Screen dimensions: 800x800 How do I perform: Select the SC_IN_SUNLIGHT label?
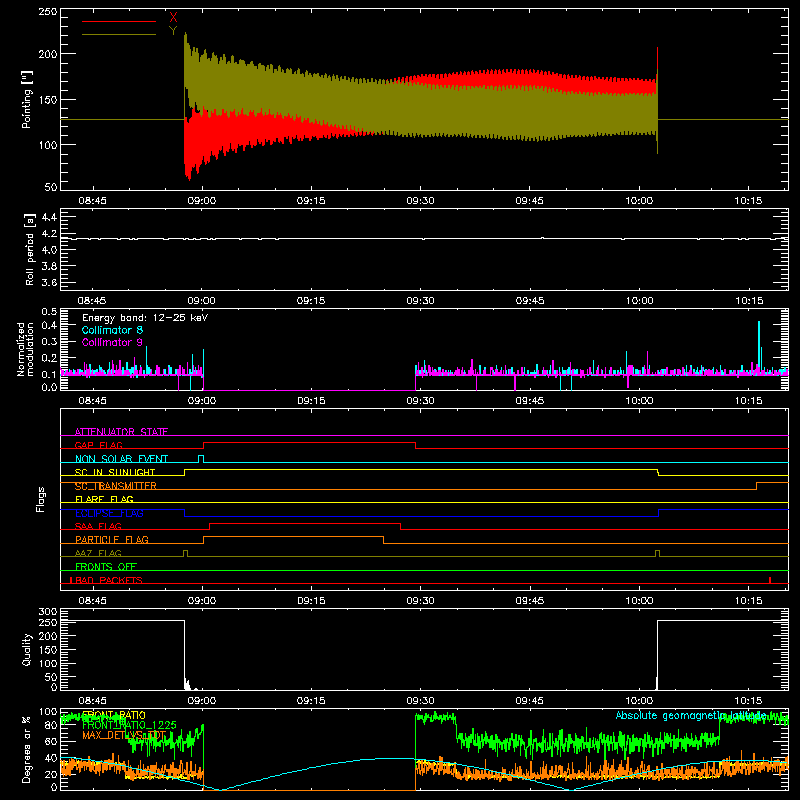pos(115,472)
